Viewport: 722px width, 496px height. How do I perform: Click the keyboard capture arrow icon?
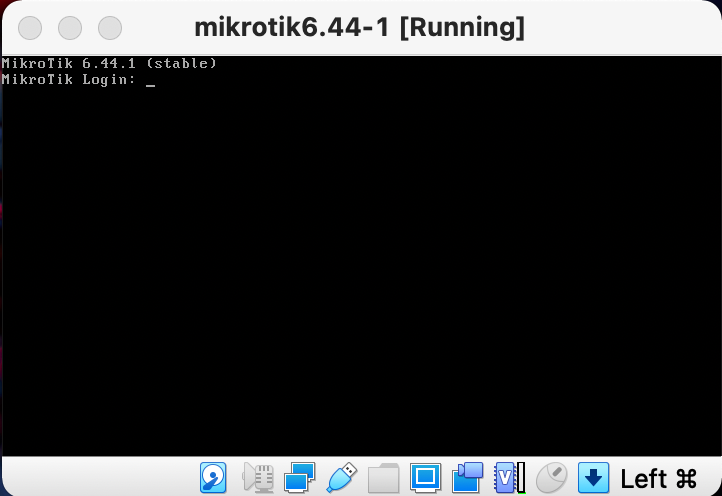594,478
